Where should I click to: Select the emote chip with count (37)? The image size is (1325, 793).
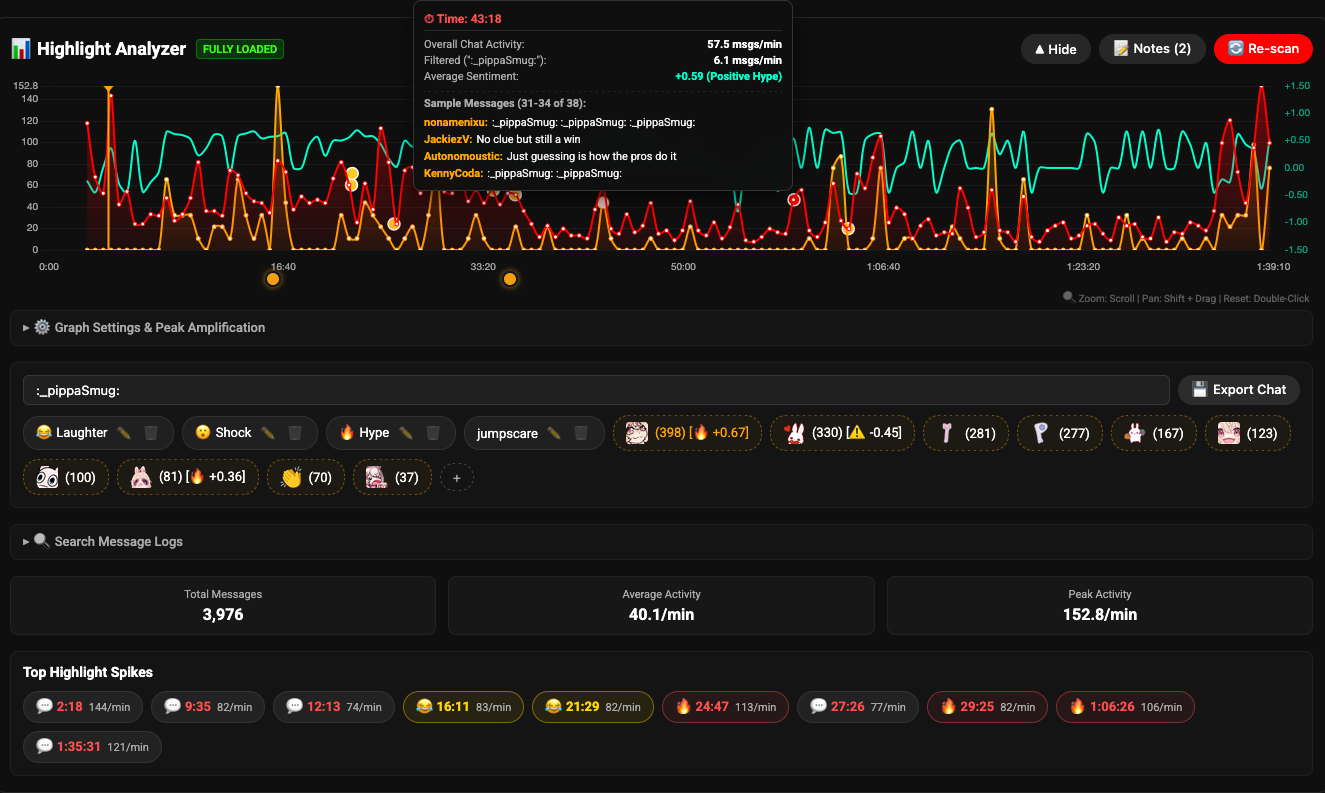pyautogui.click(x=392, y=477)
